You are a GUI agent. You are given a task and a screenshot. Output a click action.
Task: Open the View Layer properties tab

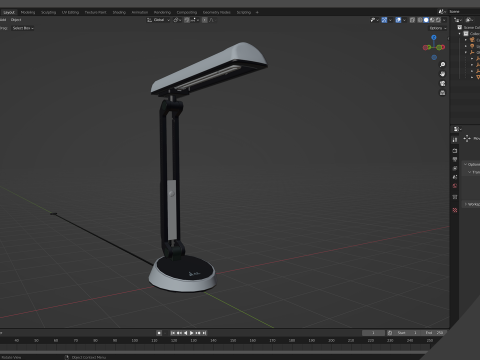tap(455, 168)
